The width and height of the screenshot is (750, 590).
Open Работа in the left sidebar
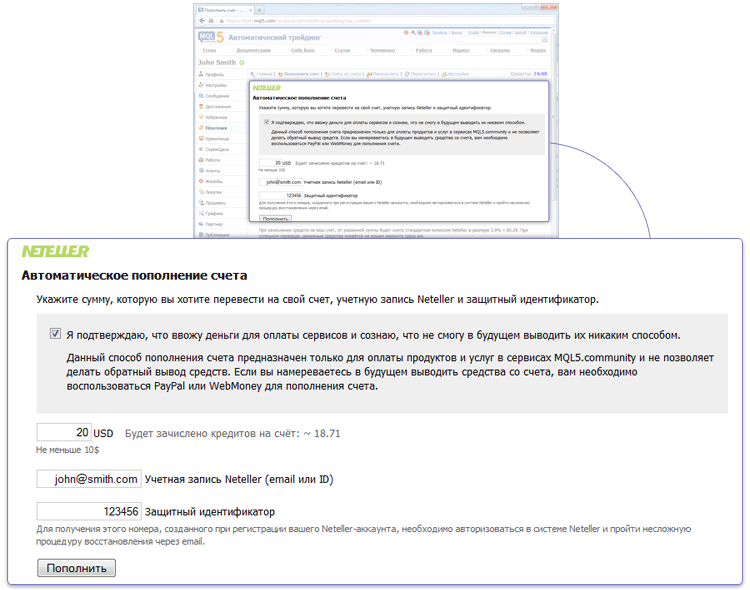click(212, 160)
